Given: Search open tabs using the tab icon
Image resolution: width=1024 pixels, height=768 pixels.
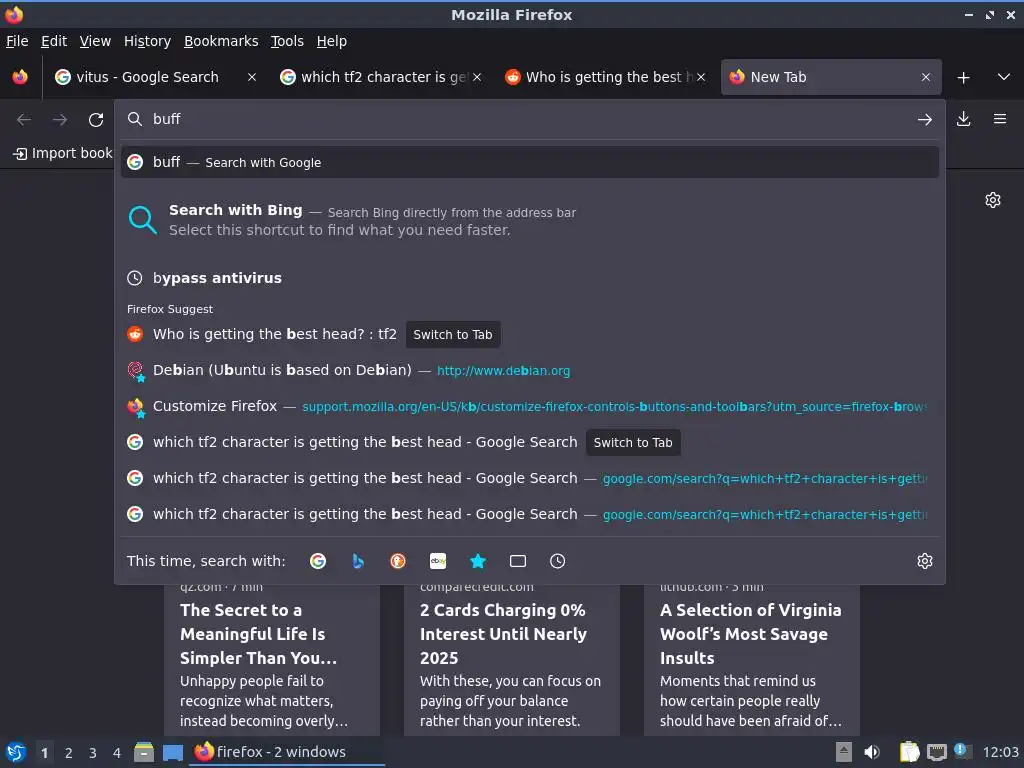Looking at the screenshot, I should tap(518, 561).
